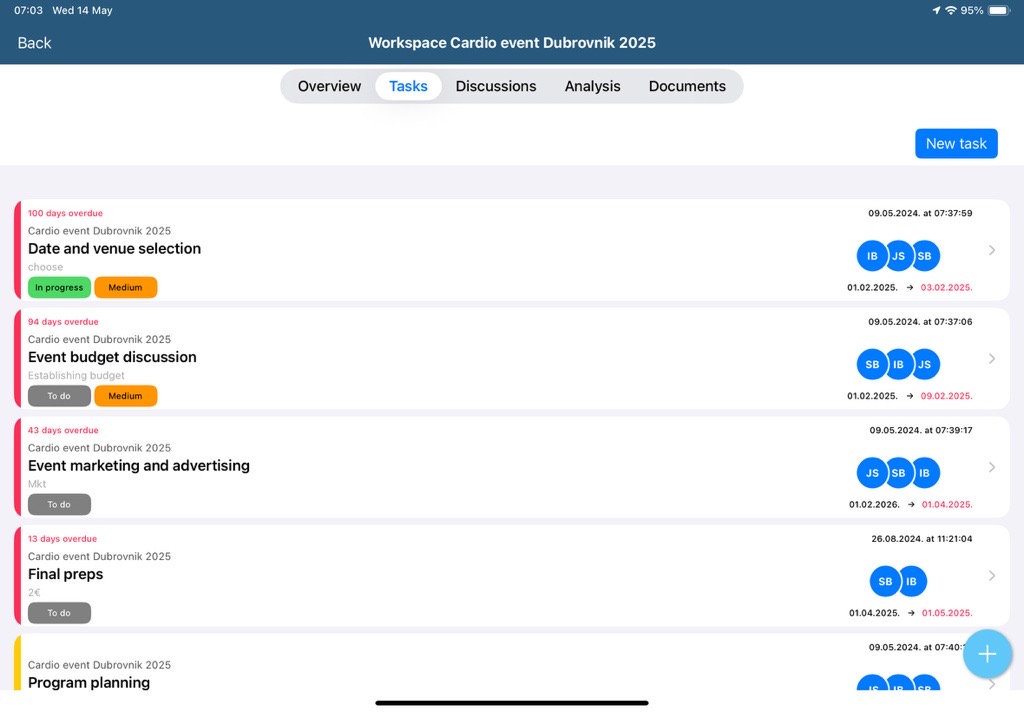Open the Documents tab

pos(687,86)
